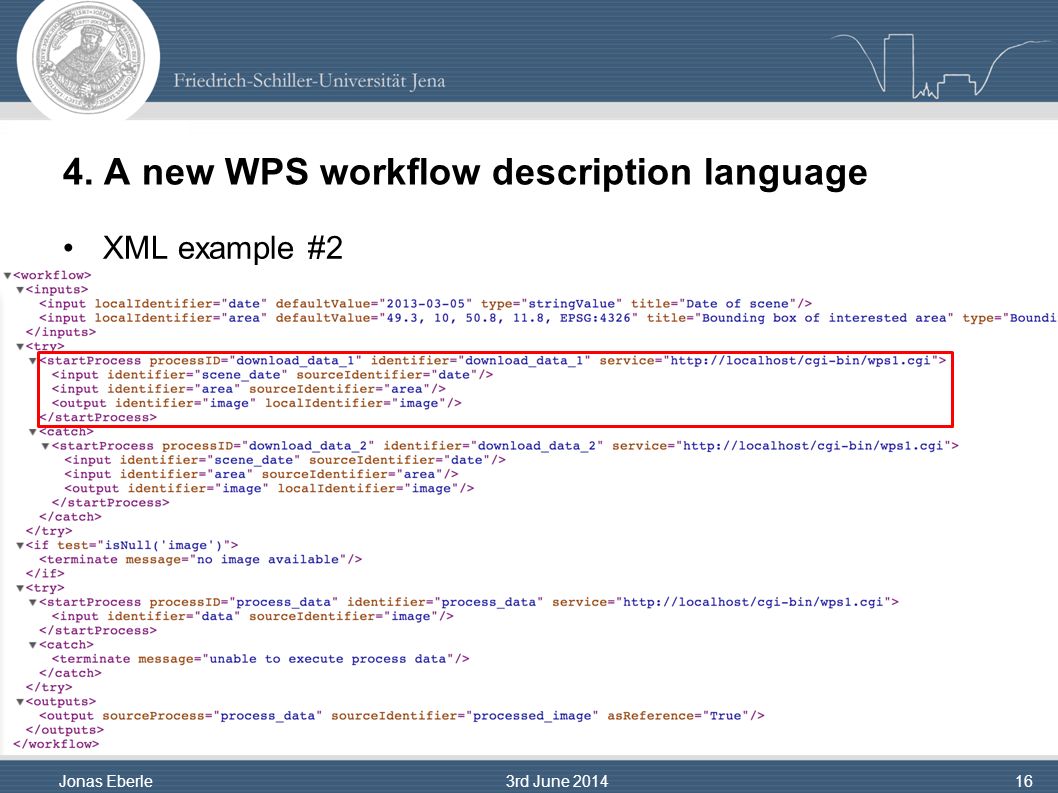Collapse the catch node containing download_data_2
This screenshot has height=793, width=1058.
point(33,432)
